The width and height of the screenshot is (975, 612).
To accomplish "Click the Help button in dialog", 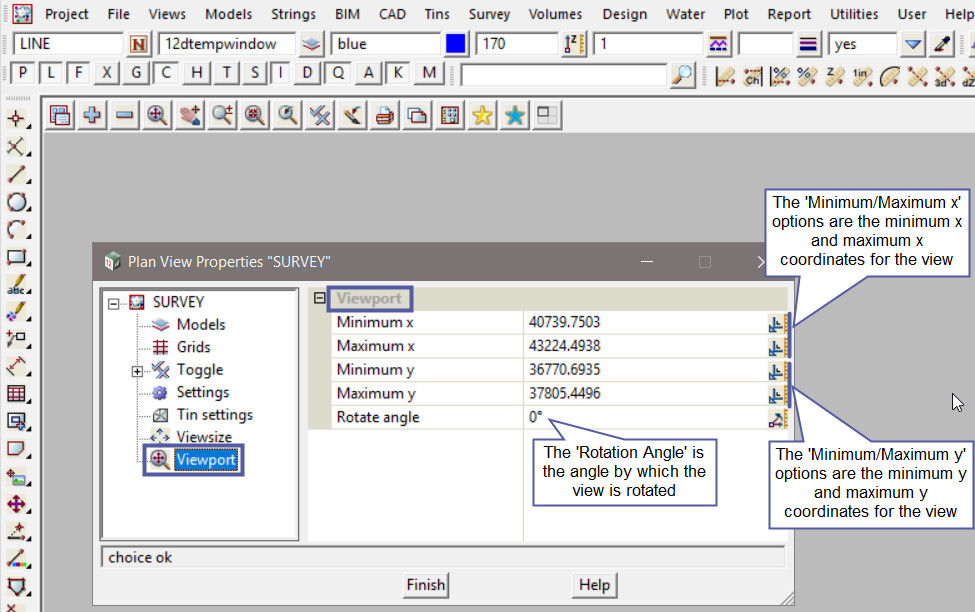I will [594, 585].
